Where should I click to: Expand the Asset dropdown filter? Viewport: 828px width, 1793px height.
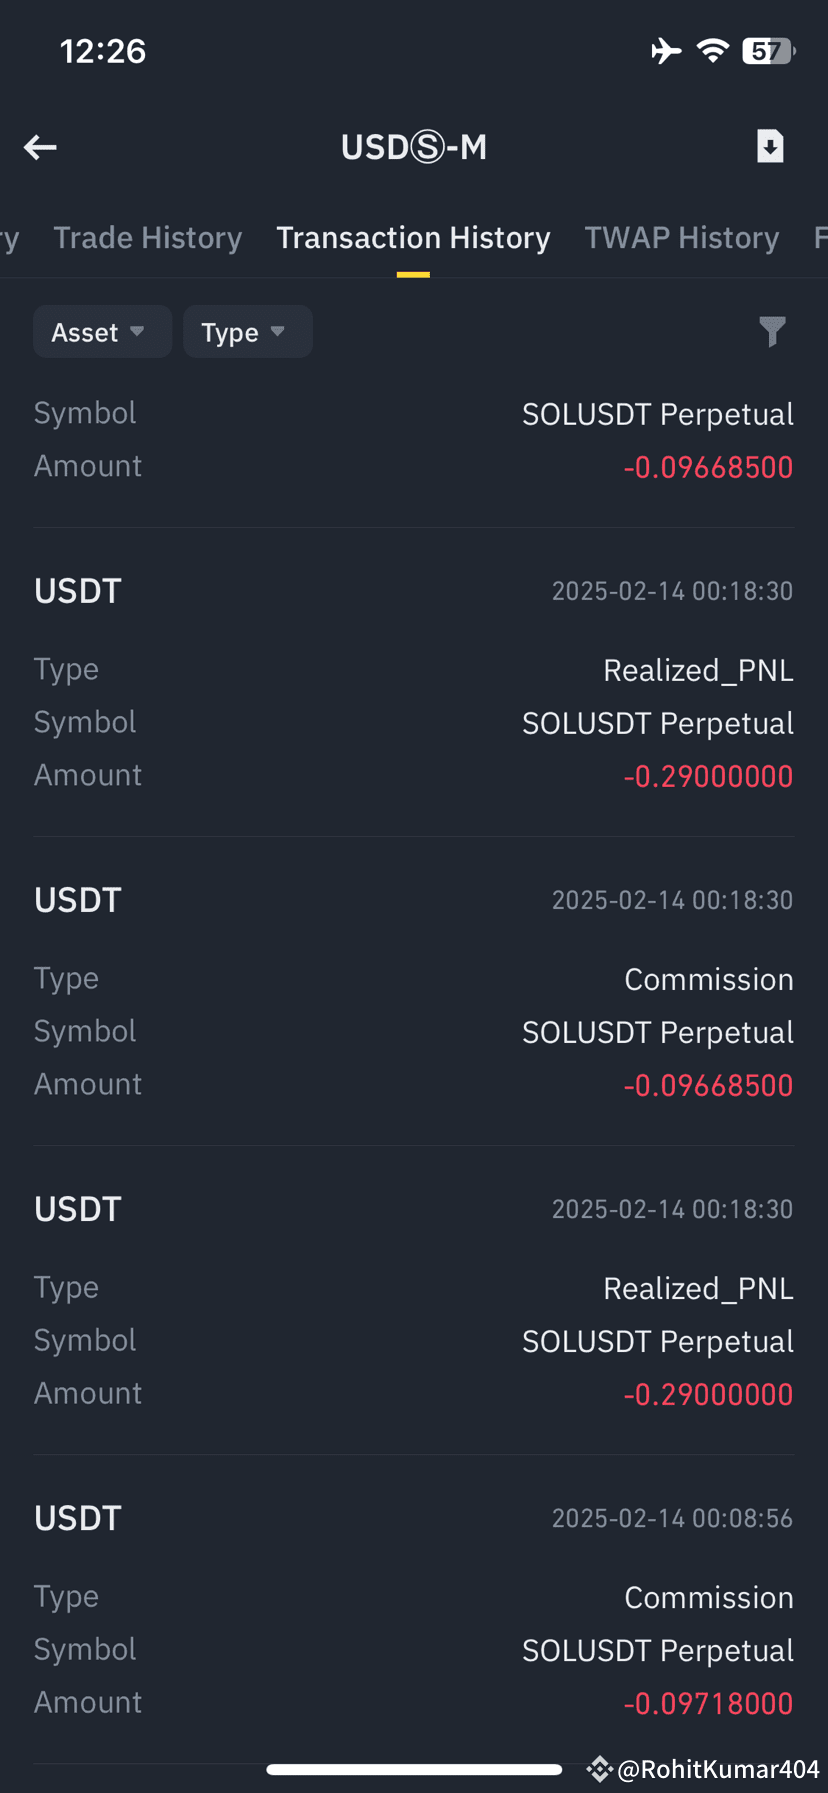(102, 332)
